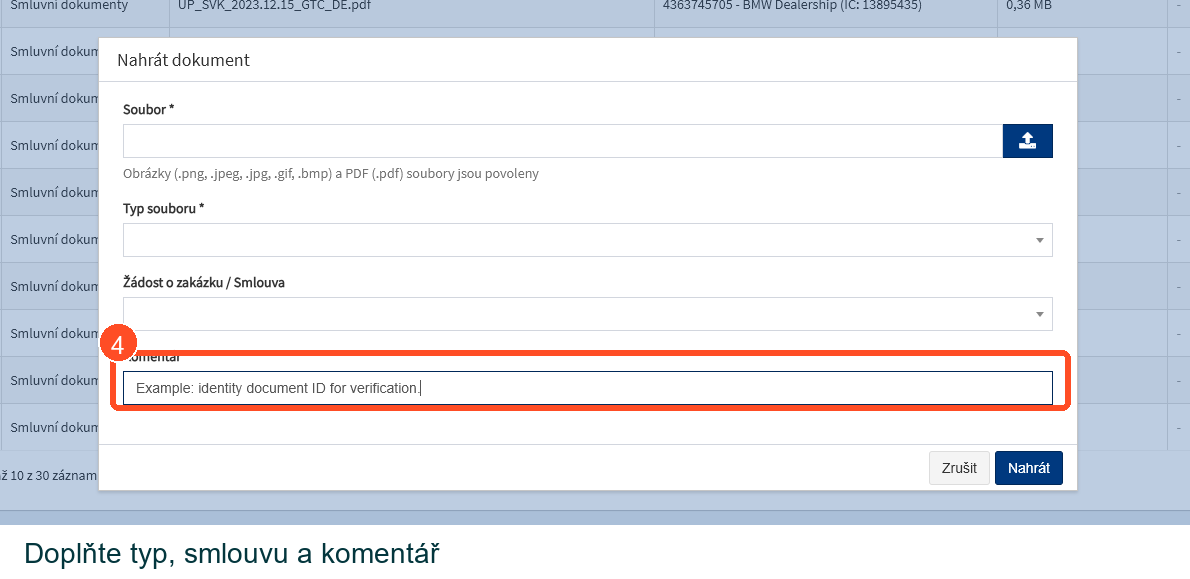Click the arrow of Typ souboru dropdown

(x=1040, y=241)
